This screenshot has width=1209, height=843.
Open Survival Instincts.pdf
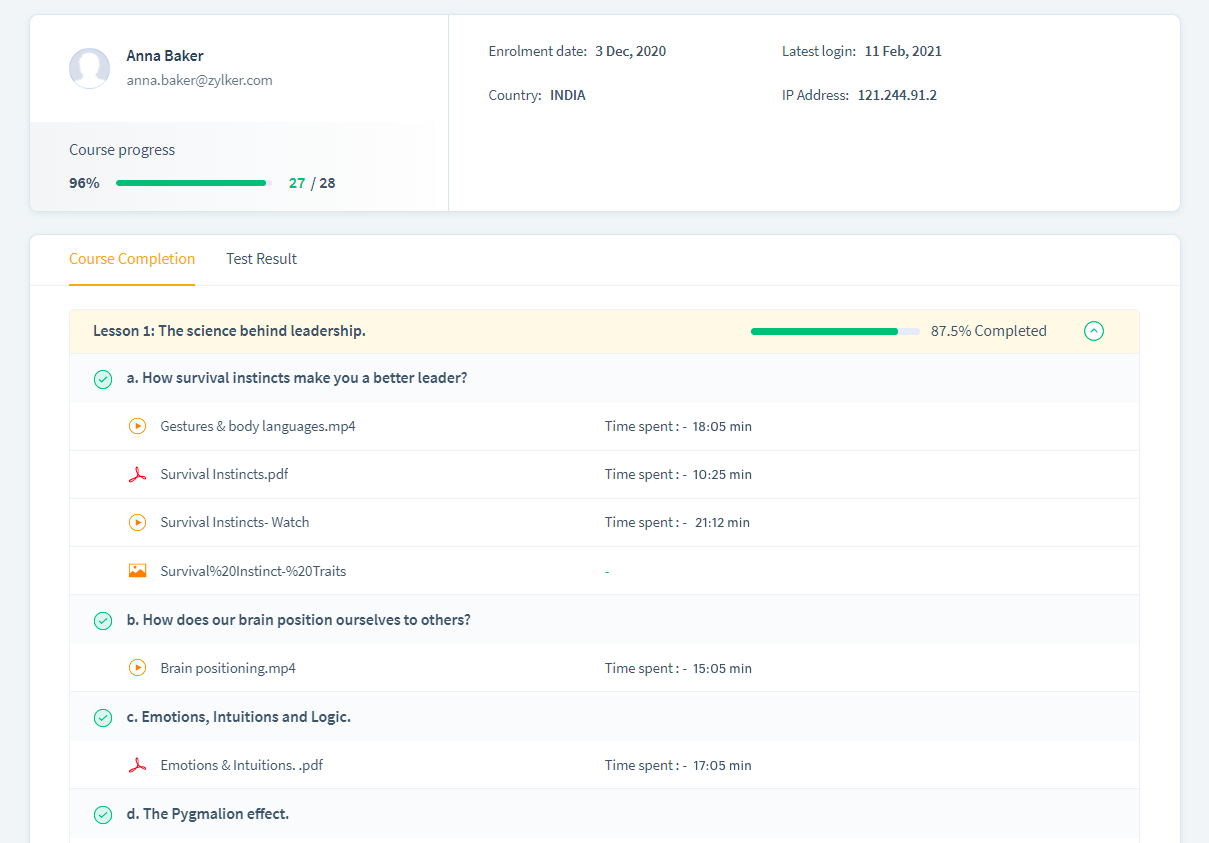(x=224, y=474)
